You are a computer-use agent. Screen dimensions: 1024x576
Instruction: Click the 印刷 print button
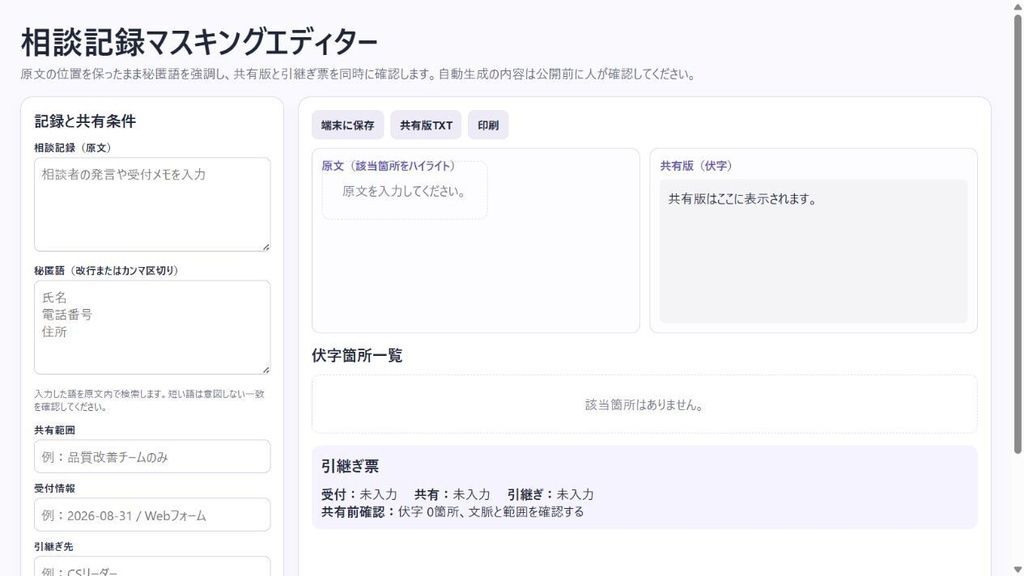[488, 125]
